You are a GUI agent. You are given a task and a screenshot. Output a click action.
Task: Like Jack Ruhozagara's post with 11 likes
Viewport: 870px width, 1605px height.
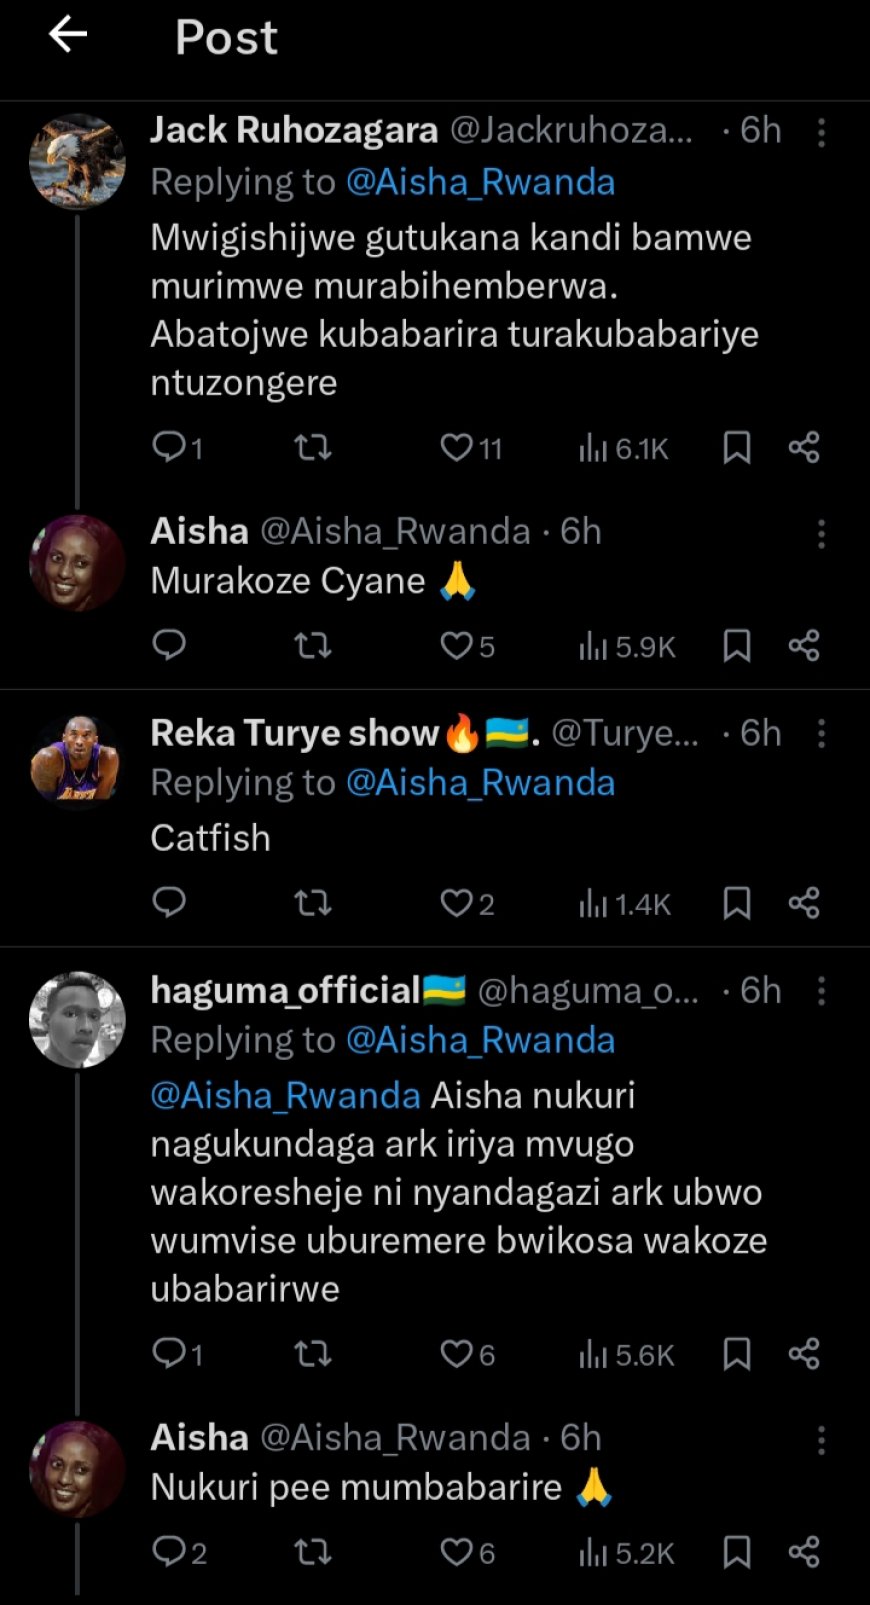coord(457,447)
